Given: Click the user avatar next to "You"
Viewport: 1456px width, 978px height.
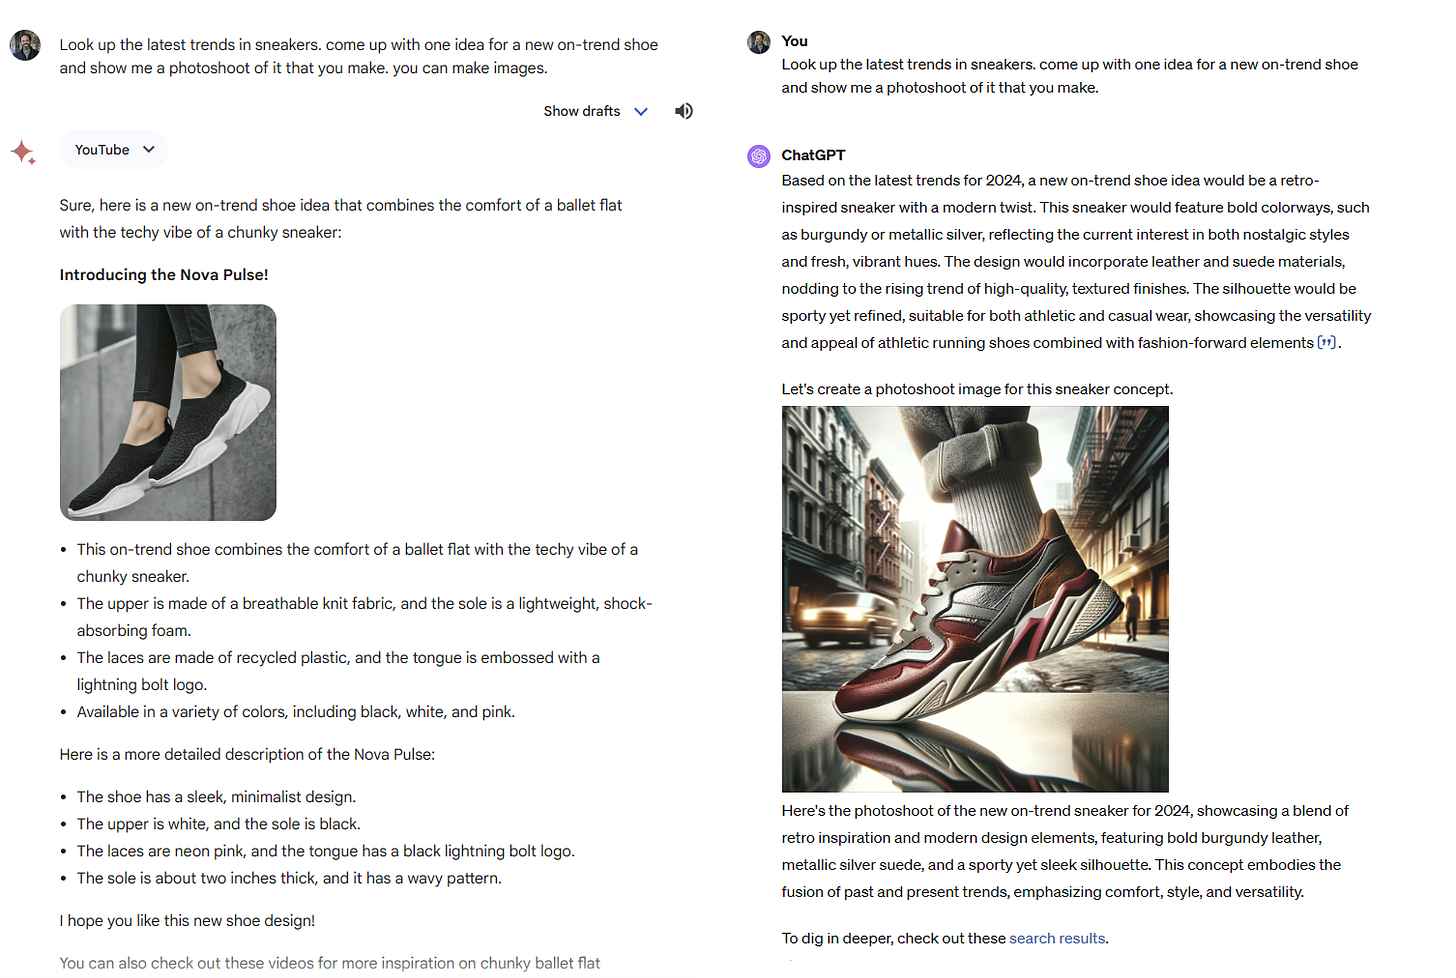Looking at the screenshot, I should (x=759, y=42).
